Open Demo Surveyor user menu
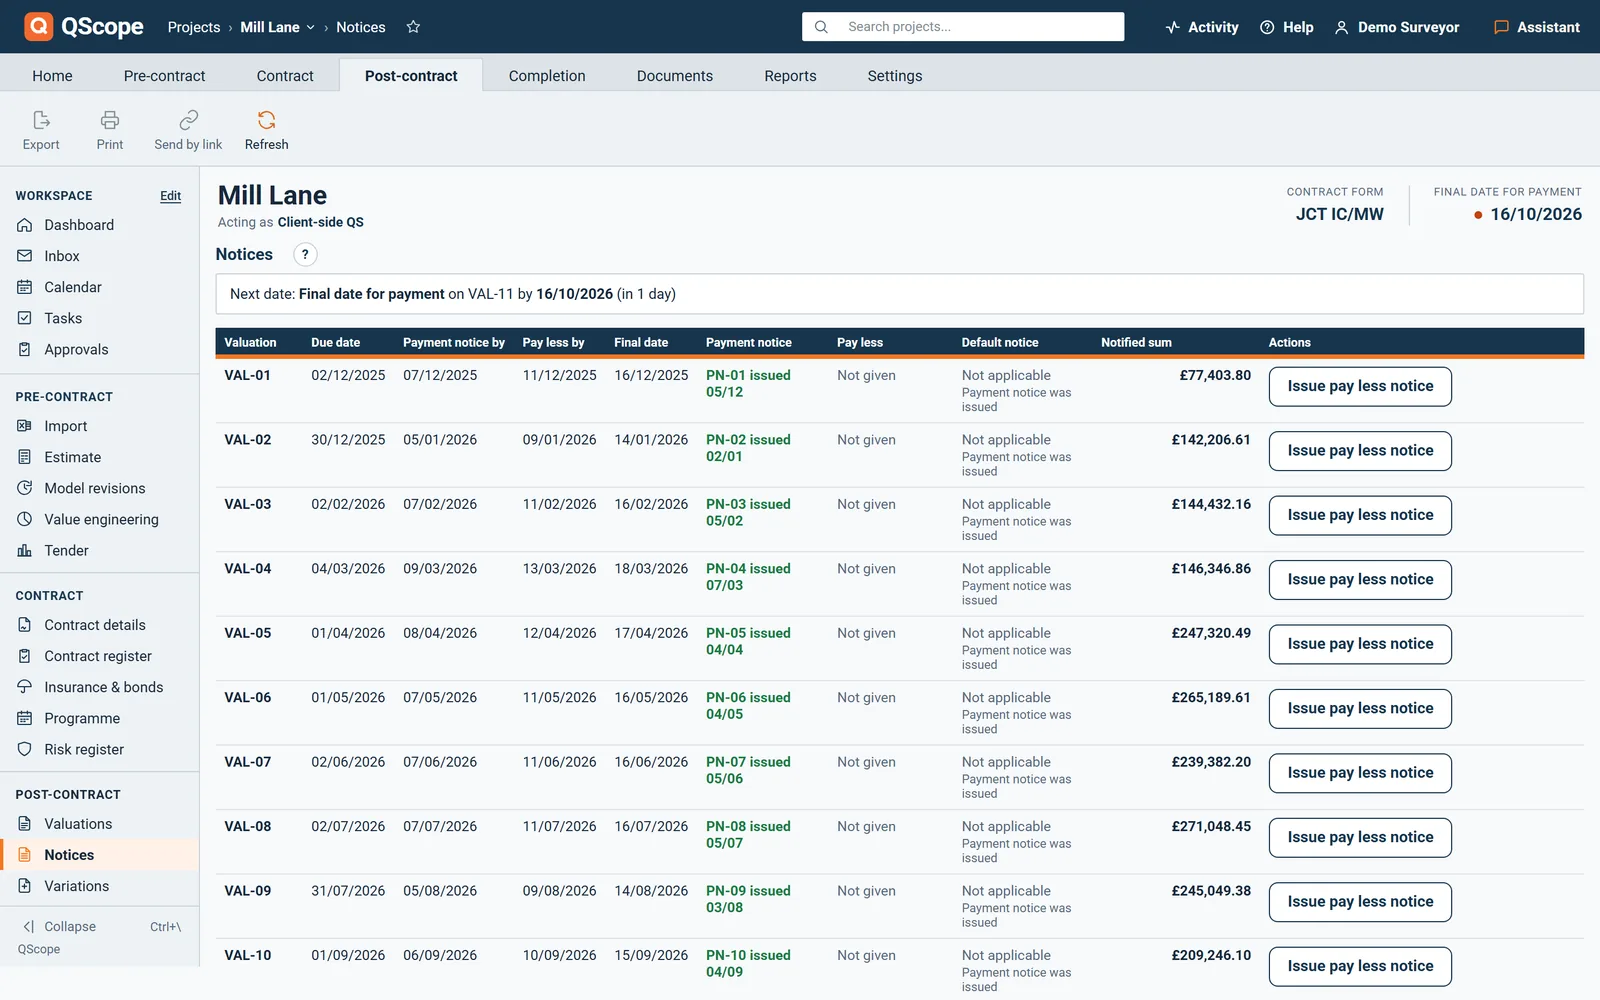1600x1000 pixels. click(1397, 27)
